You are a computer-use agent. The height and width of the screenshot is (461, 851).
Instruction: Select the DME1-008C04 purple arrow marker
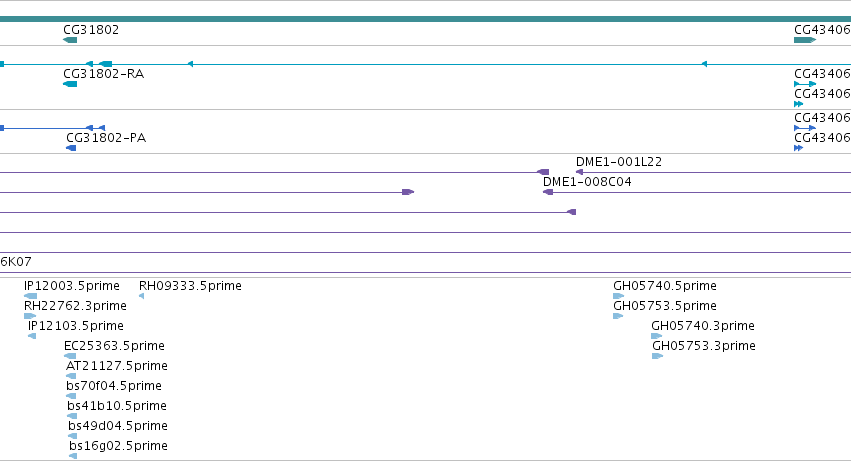548,192
